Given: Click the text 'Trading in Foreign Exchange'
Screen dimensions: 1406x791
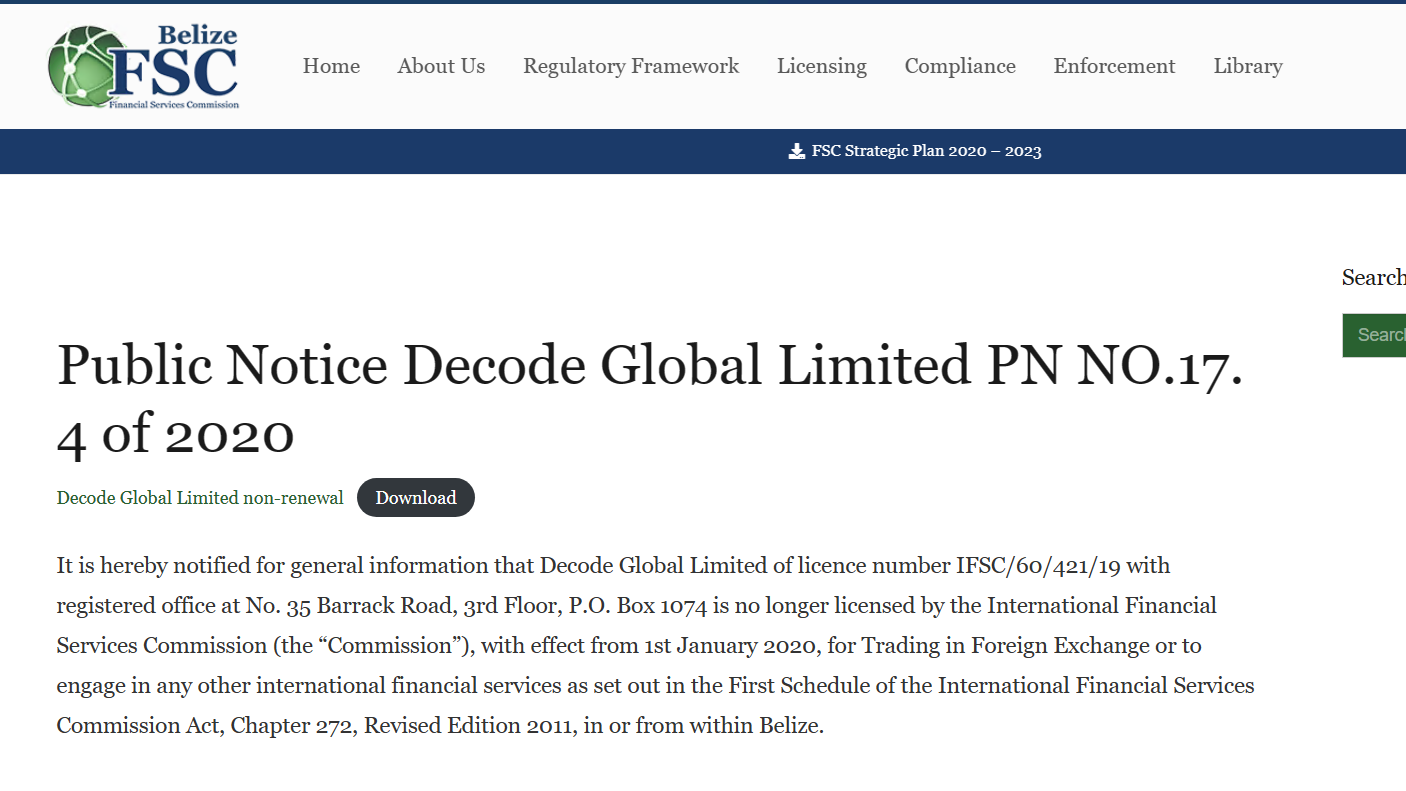Looking at the screenshot, I should 1006,645.
